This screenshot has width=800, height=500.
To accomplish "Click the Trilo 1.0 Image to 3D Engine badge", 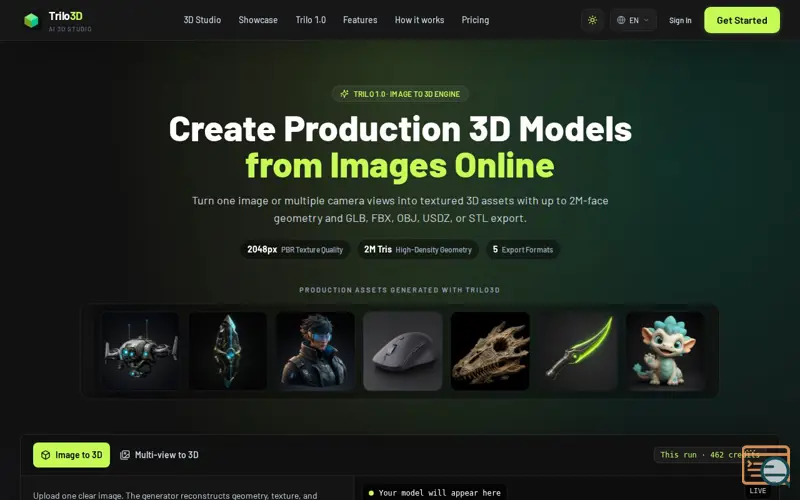I will coord(401,94).
